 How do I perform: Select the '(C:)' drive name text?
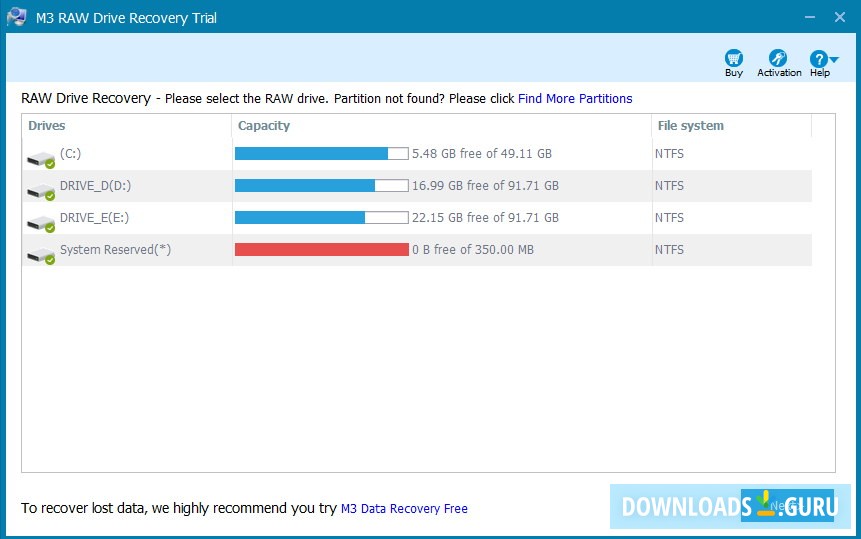[x=70, y=154]
